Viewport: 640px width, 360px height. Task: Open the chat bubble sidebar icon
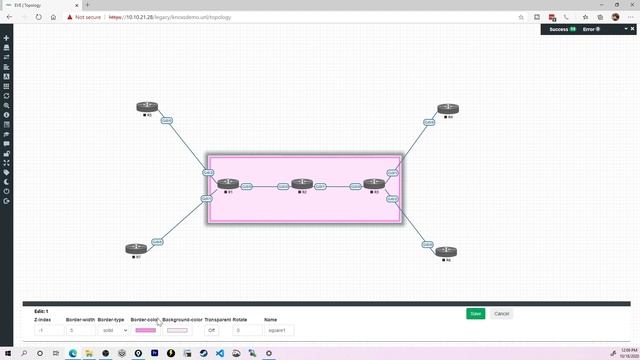[x=6, y=144]
